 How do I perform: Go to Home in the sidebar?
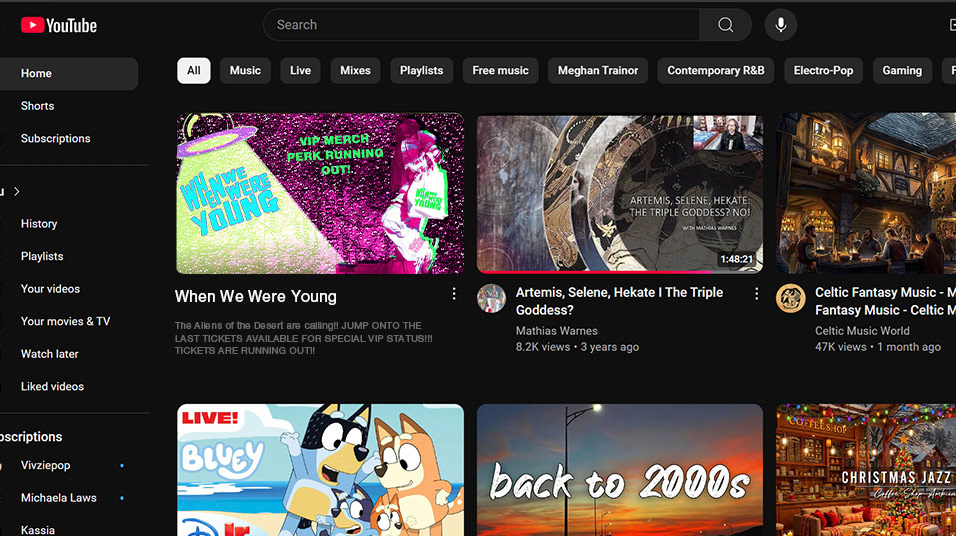point(69,74)
